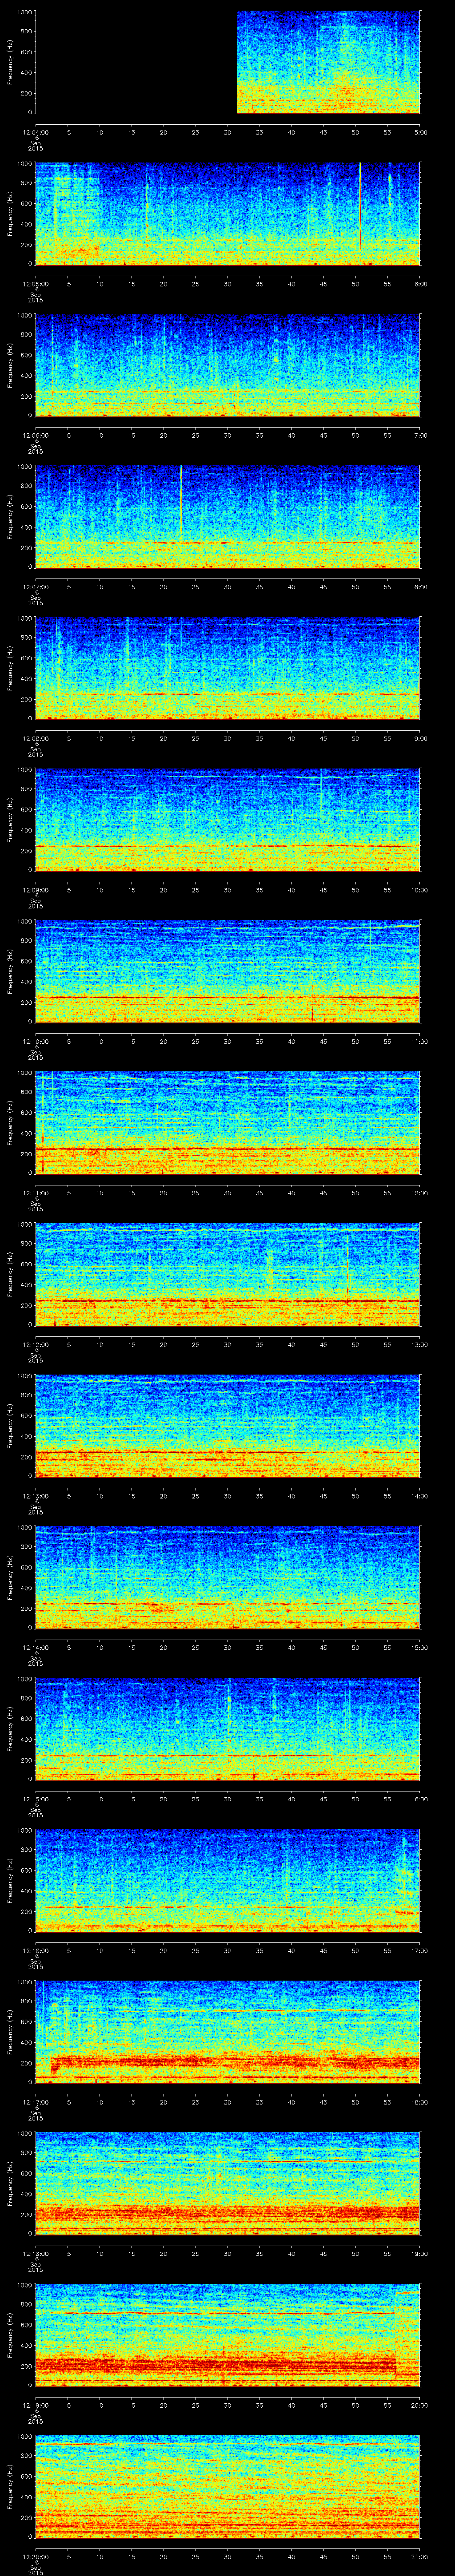Click the '12:06:00' time axis label
The height and width of the screenshot is (2576, 455).
(35, 434)
